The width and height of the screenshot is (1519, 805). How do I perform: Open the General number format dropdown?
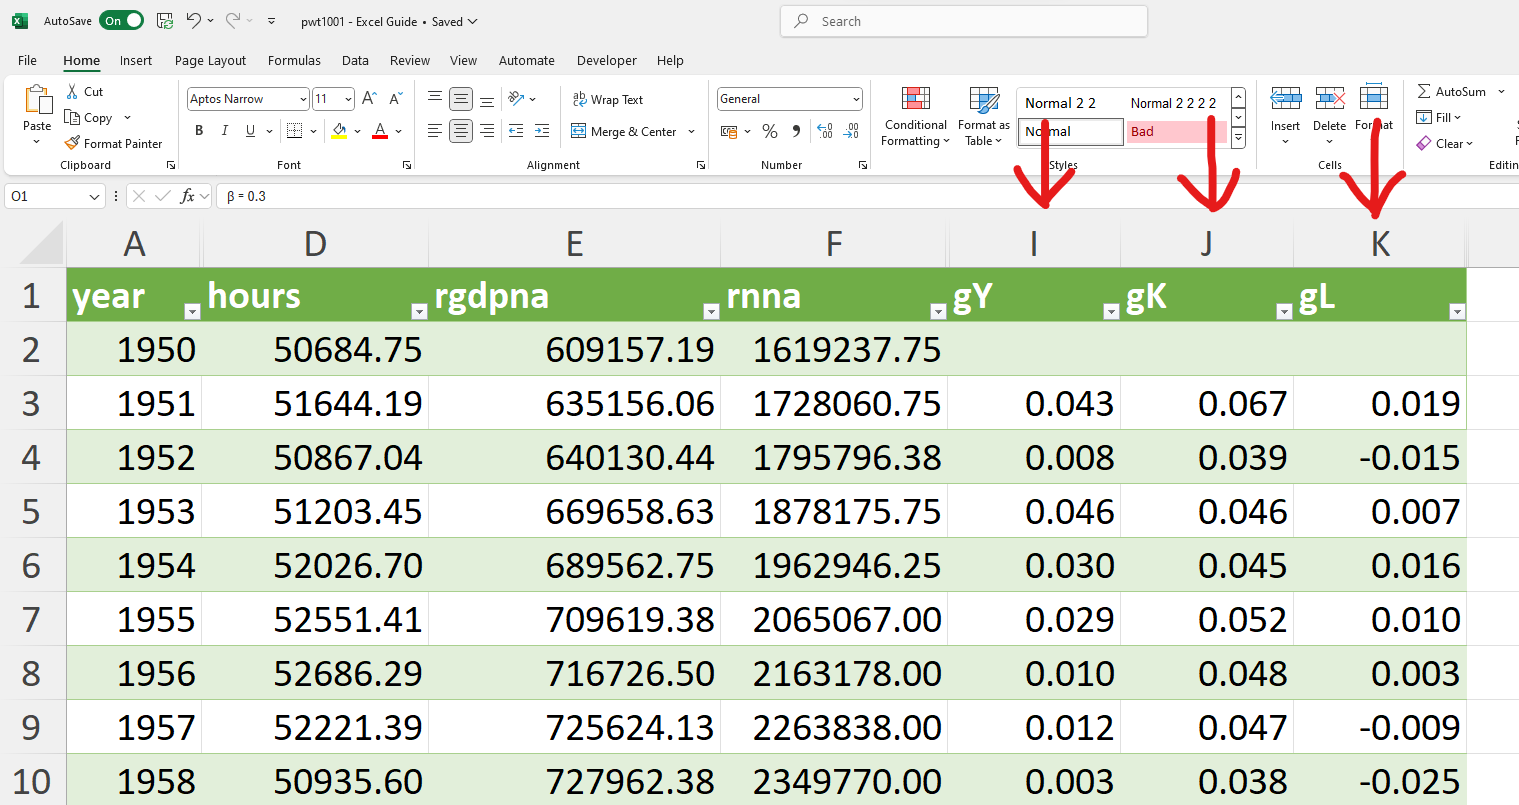856,99
